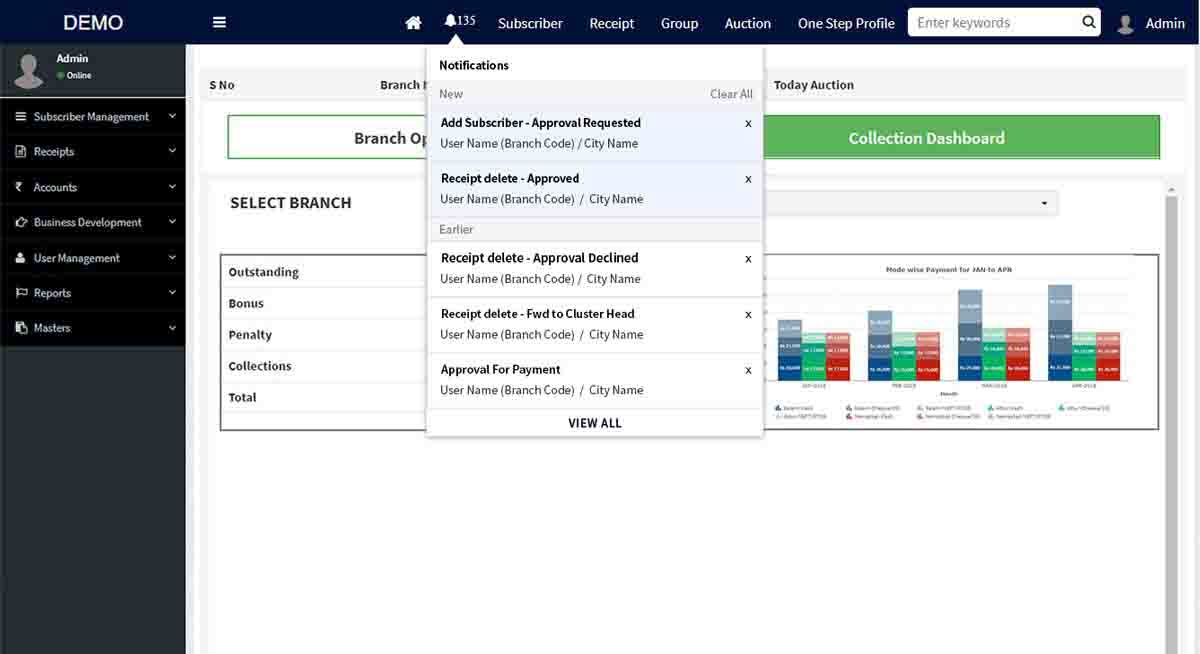
Task: Click the Business Development handshake icon
Action: point(20,222)
